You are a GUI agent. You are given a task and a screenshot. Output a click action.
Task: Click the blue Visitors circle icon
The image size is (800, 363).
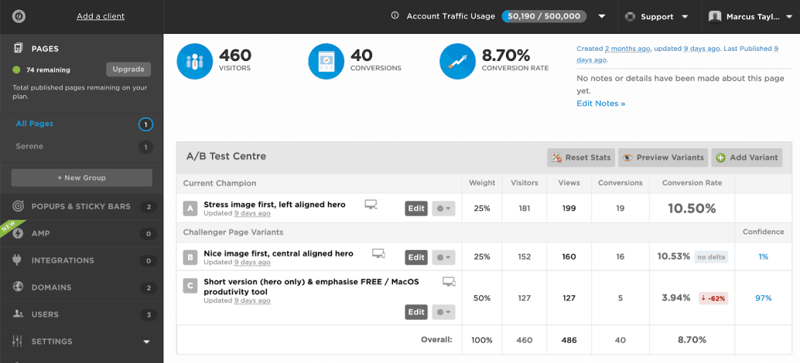194,61
